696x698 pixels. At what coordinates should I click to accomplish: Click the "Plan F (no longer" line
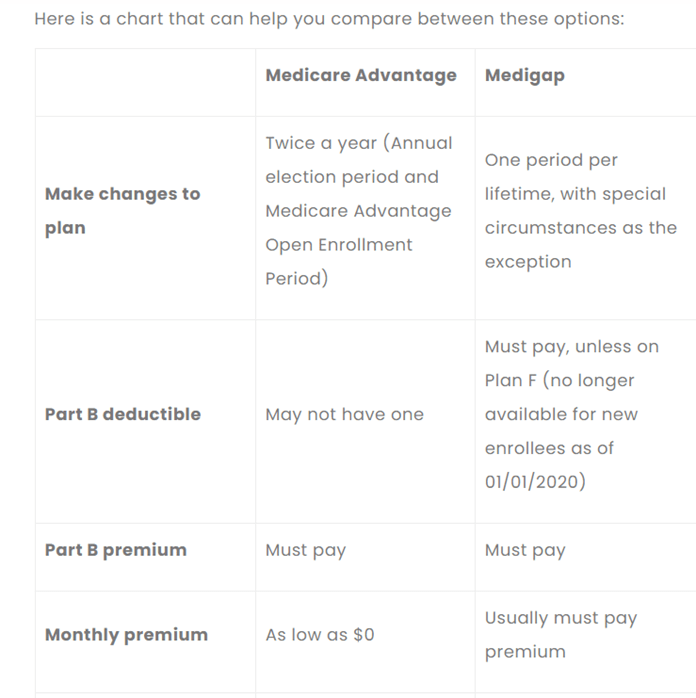(x=559, y=380)
